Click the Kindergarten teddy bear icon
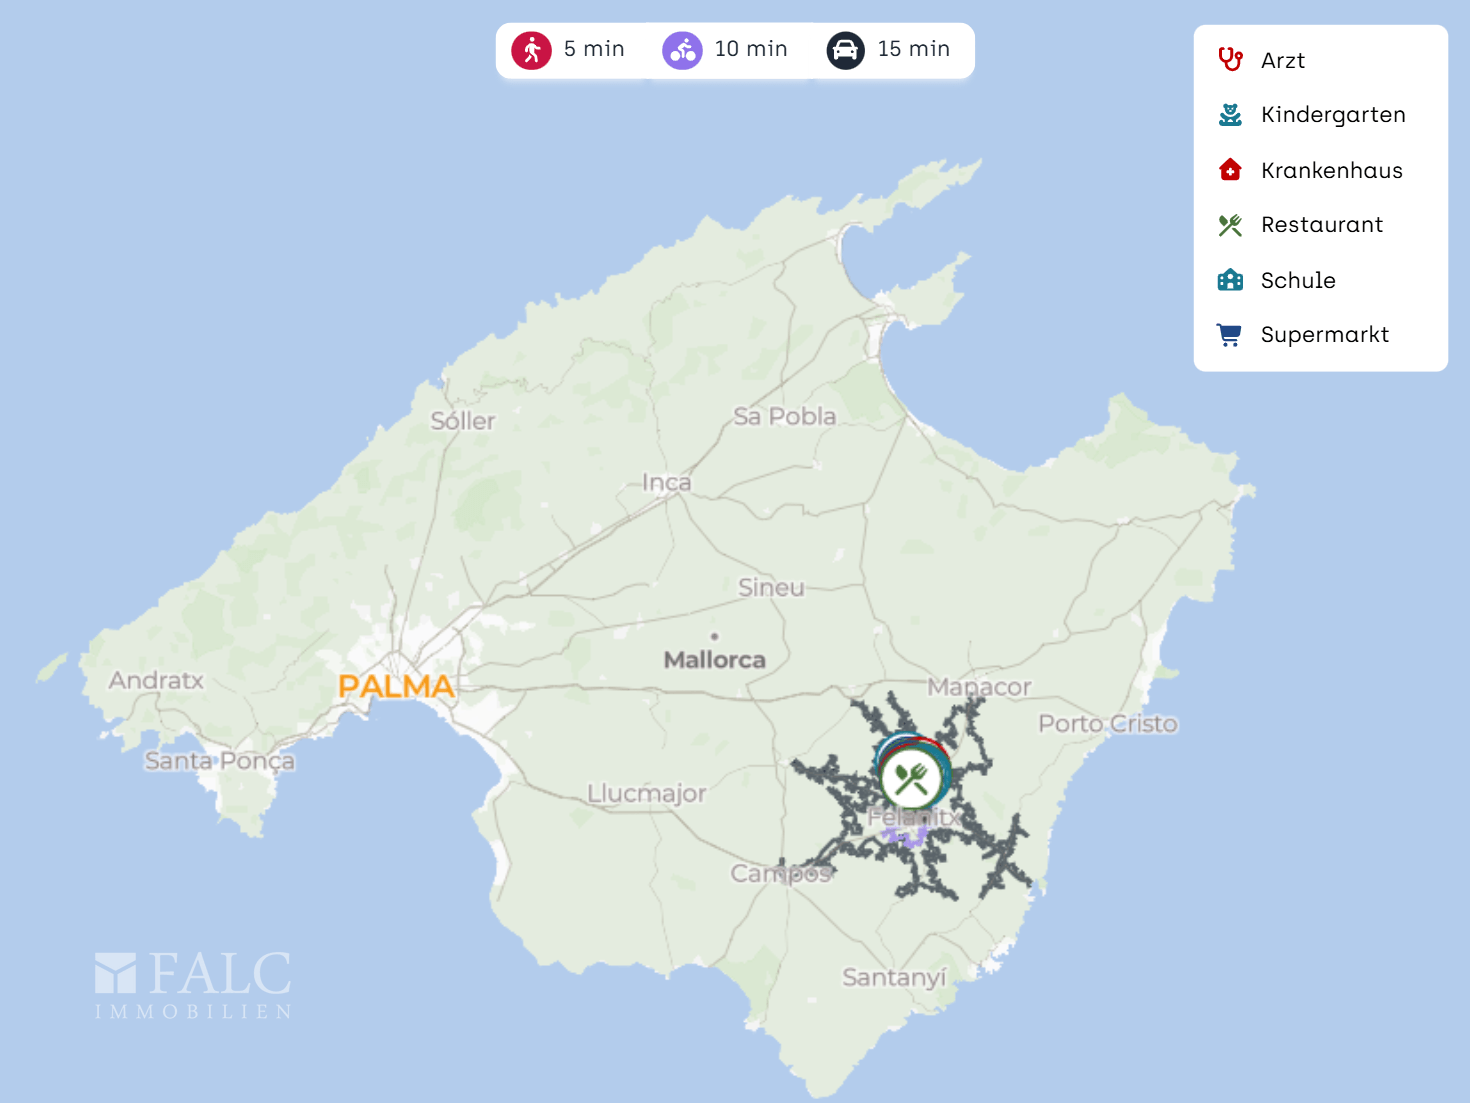This screenshot has width=1470, height=1103. (1230, 115)
